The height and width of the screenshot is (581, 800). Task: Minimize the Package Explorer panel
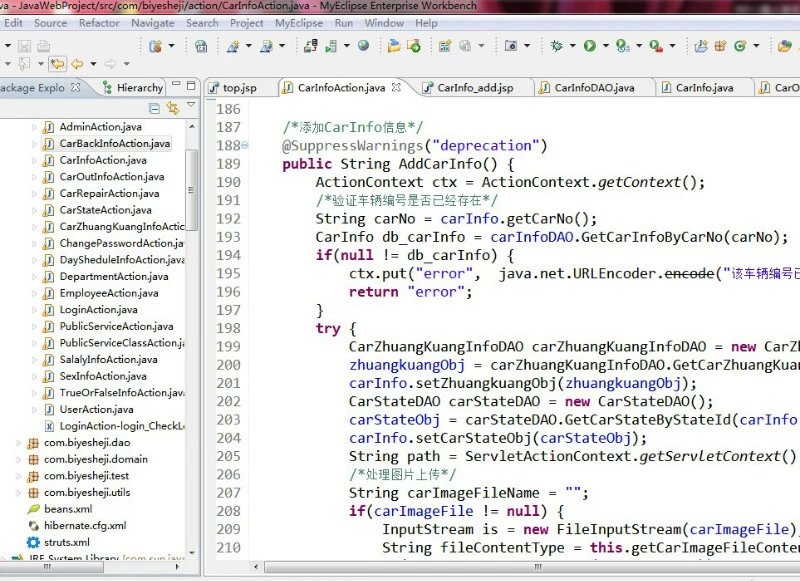176,84
